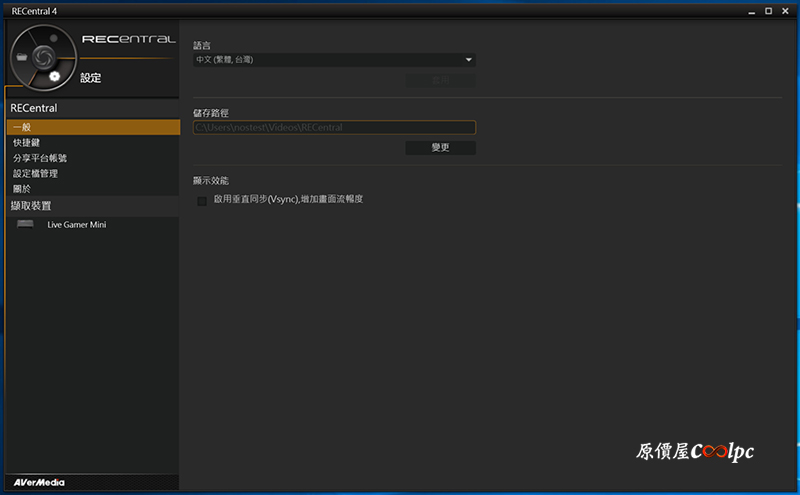Click the 變更 change path button
This screenshot has width=800, height=495.
(x=440, y=147)
